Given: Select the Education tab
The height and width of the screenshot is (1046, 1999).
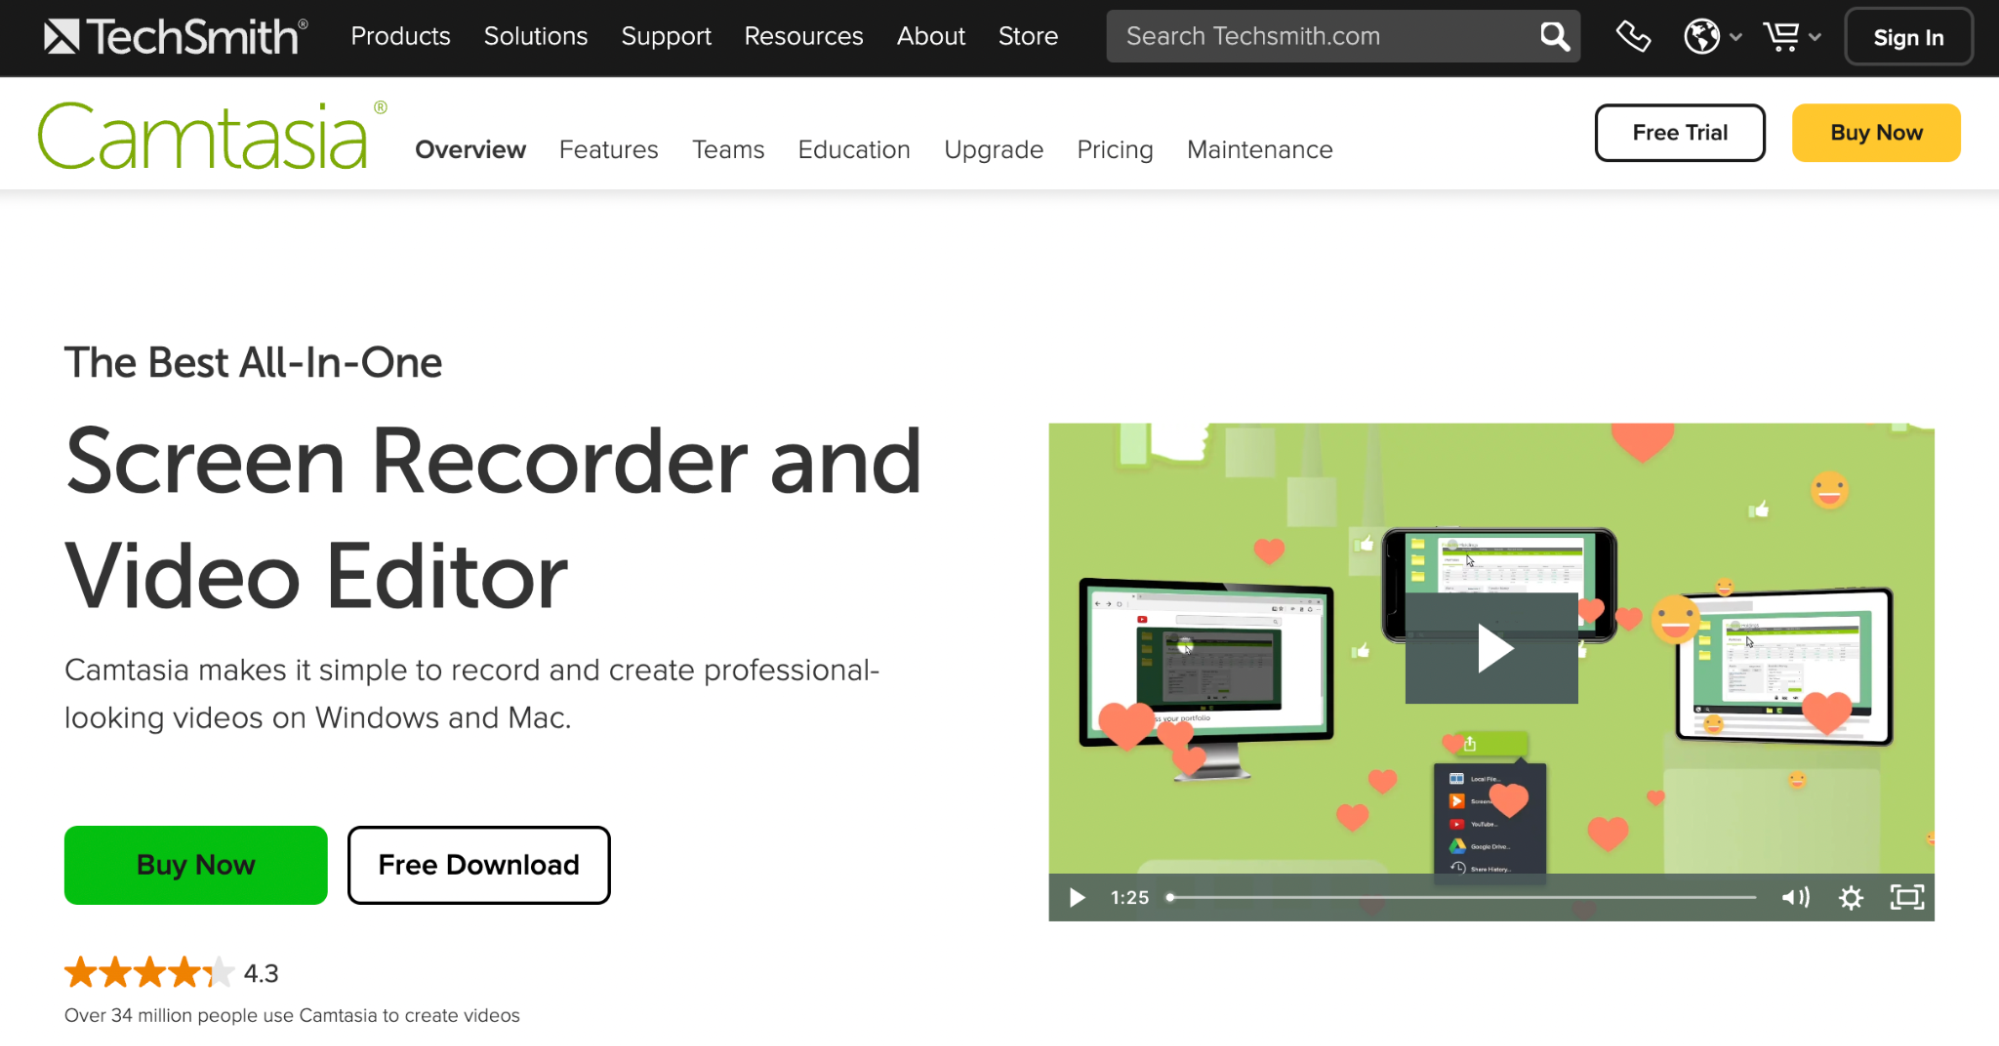Looking at the screenshot, I should pyautogui.click(x=853, y=149).
